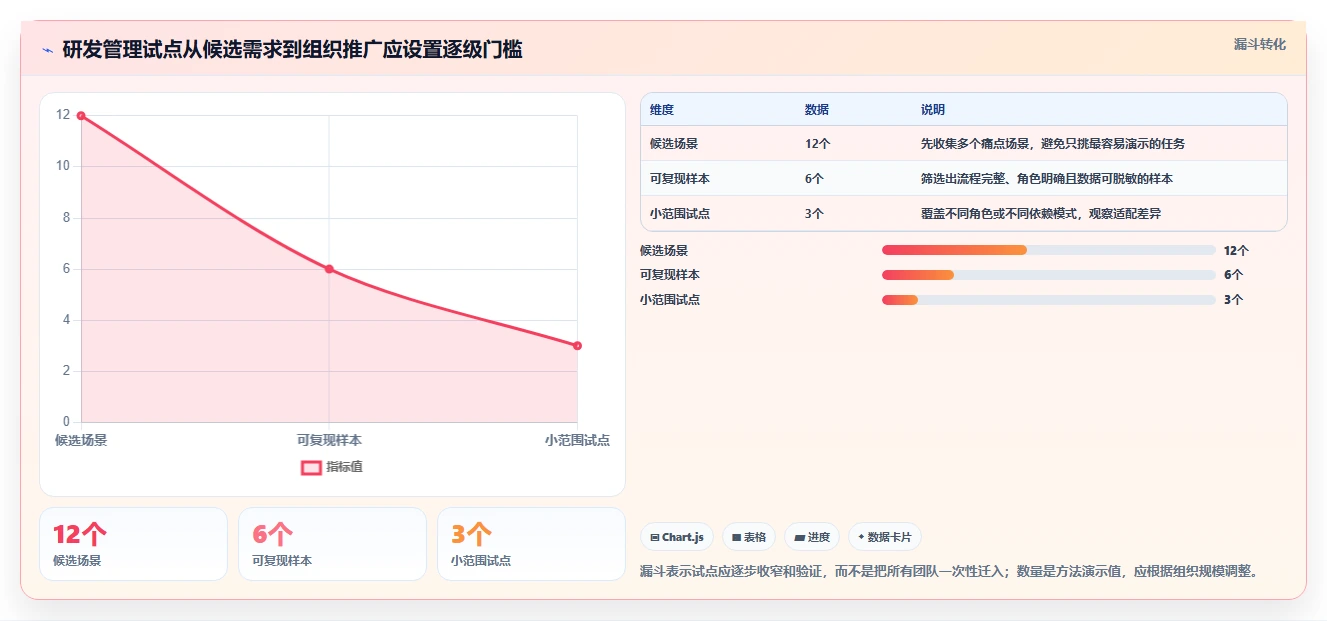Image resolution: width=1327 pixels, height=621 pixels.
Task: Click the 3个 table cell
Action: (x=815, y=214)
